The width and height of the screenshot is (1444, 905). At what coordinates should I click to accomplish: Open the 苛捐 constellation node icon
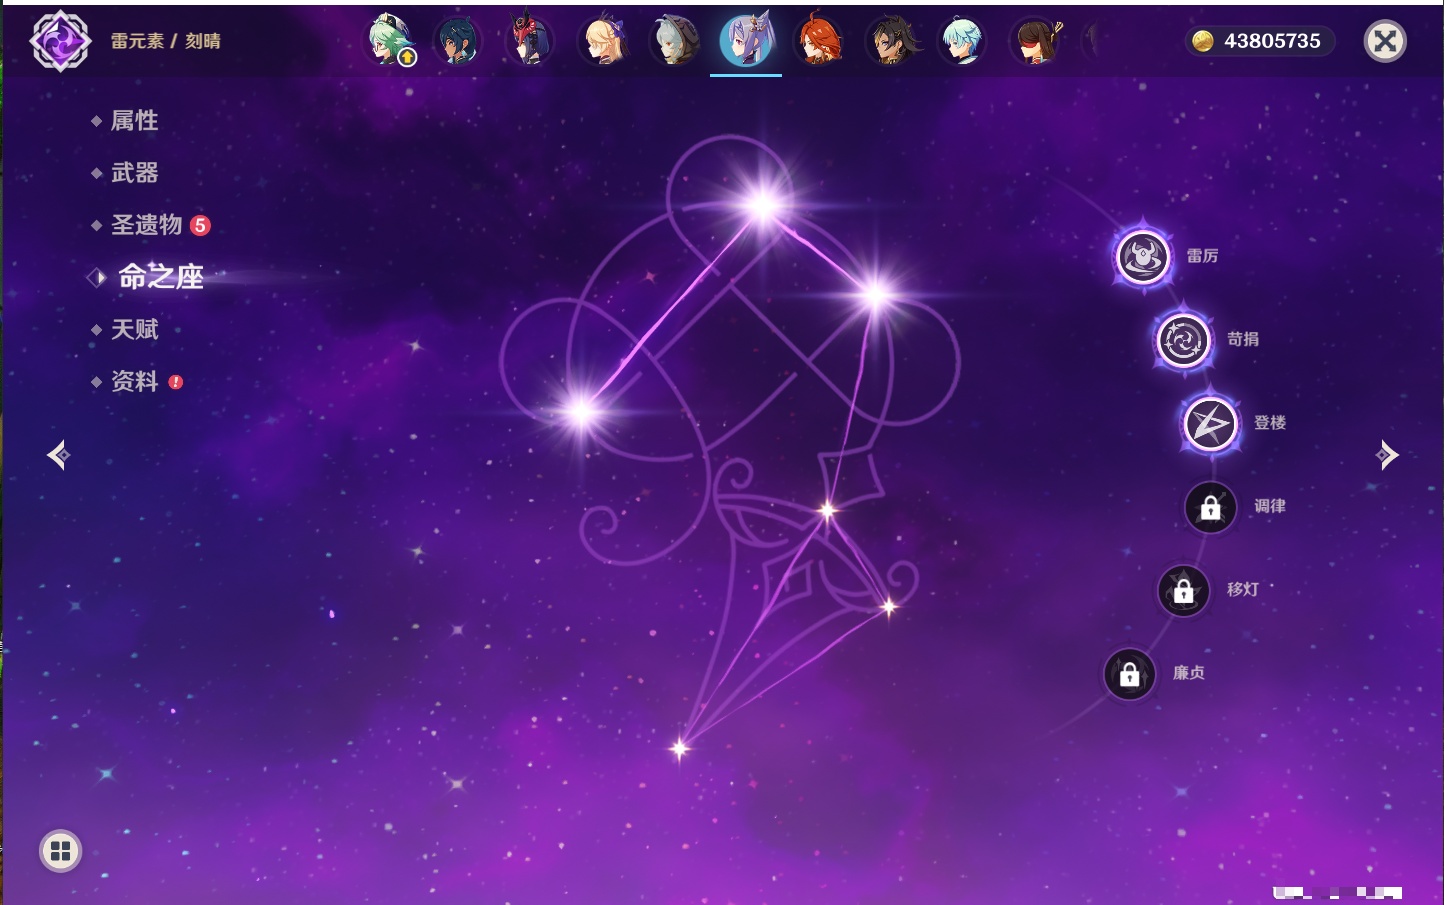1184,340
